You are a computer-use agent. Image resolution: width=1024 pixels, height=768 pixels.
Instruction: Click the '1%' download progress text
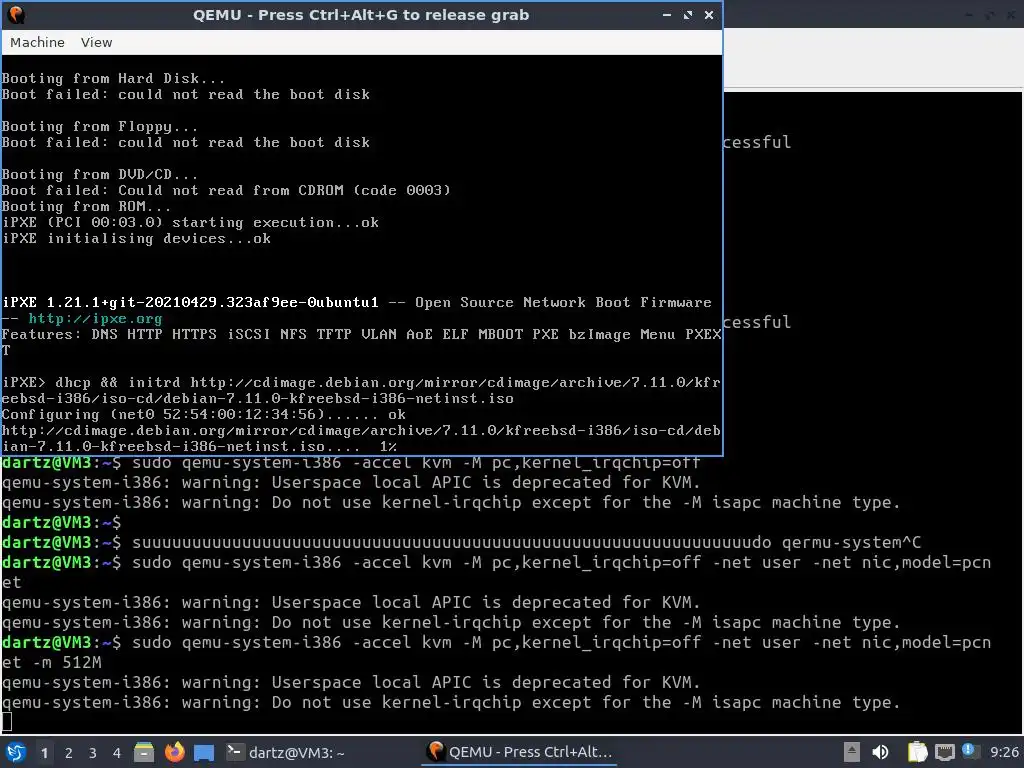pyautogui.click(x=389, y=447)
